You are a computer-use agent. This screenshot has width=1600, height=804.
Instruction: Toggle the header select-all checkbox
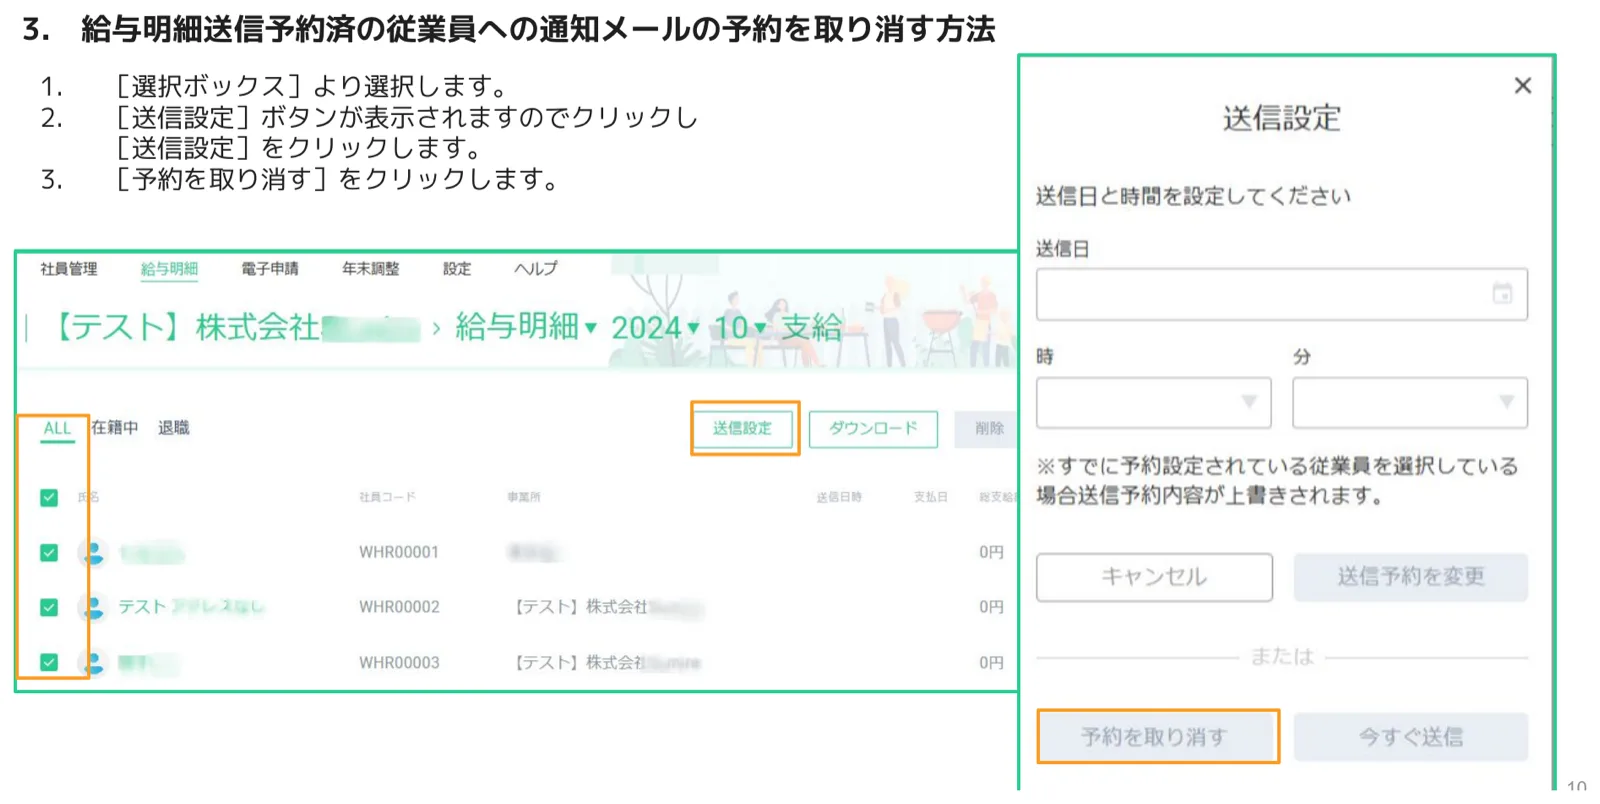tap(49, 497)
